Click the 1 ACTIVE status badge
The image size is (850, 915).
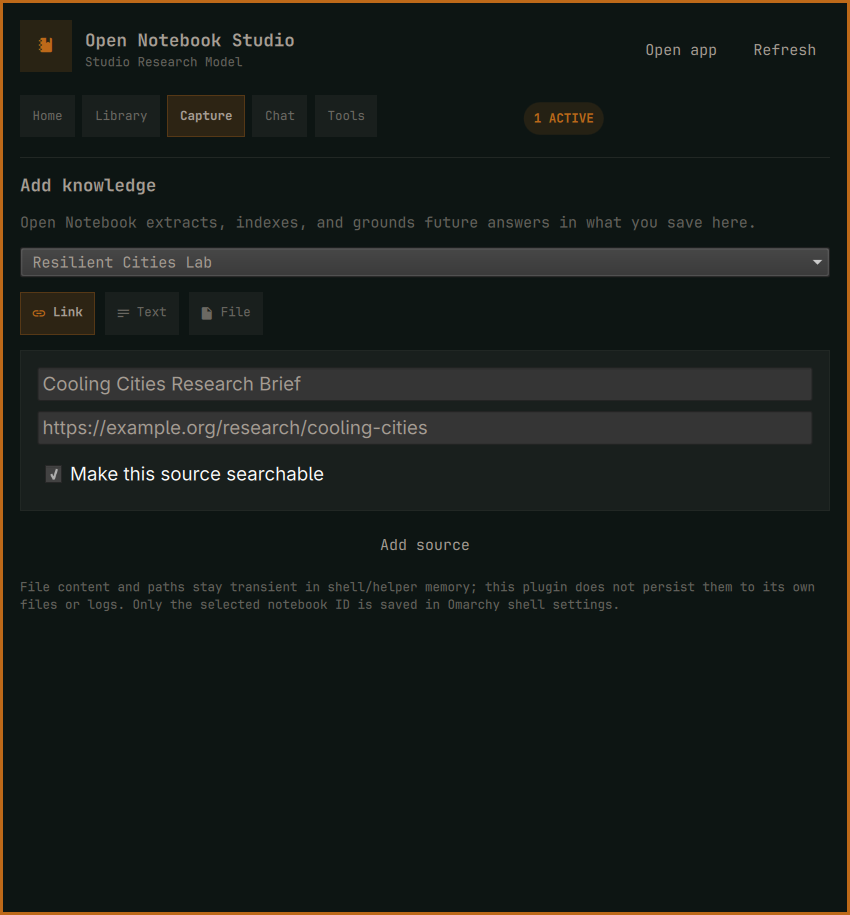(564, 118)
